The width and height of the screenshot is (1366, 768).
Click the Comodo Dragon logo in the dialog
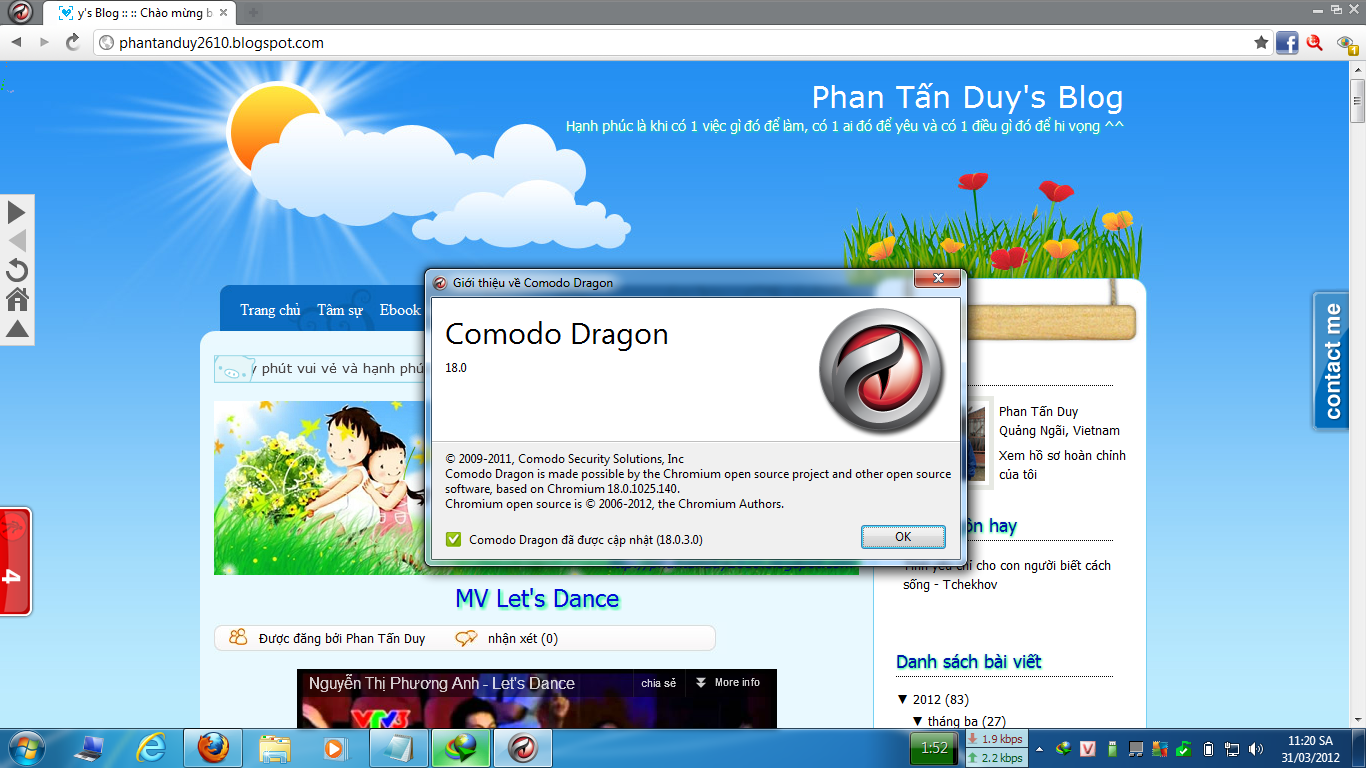click(881, 369)
